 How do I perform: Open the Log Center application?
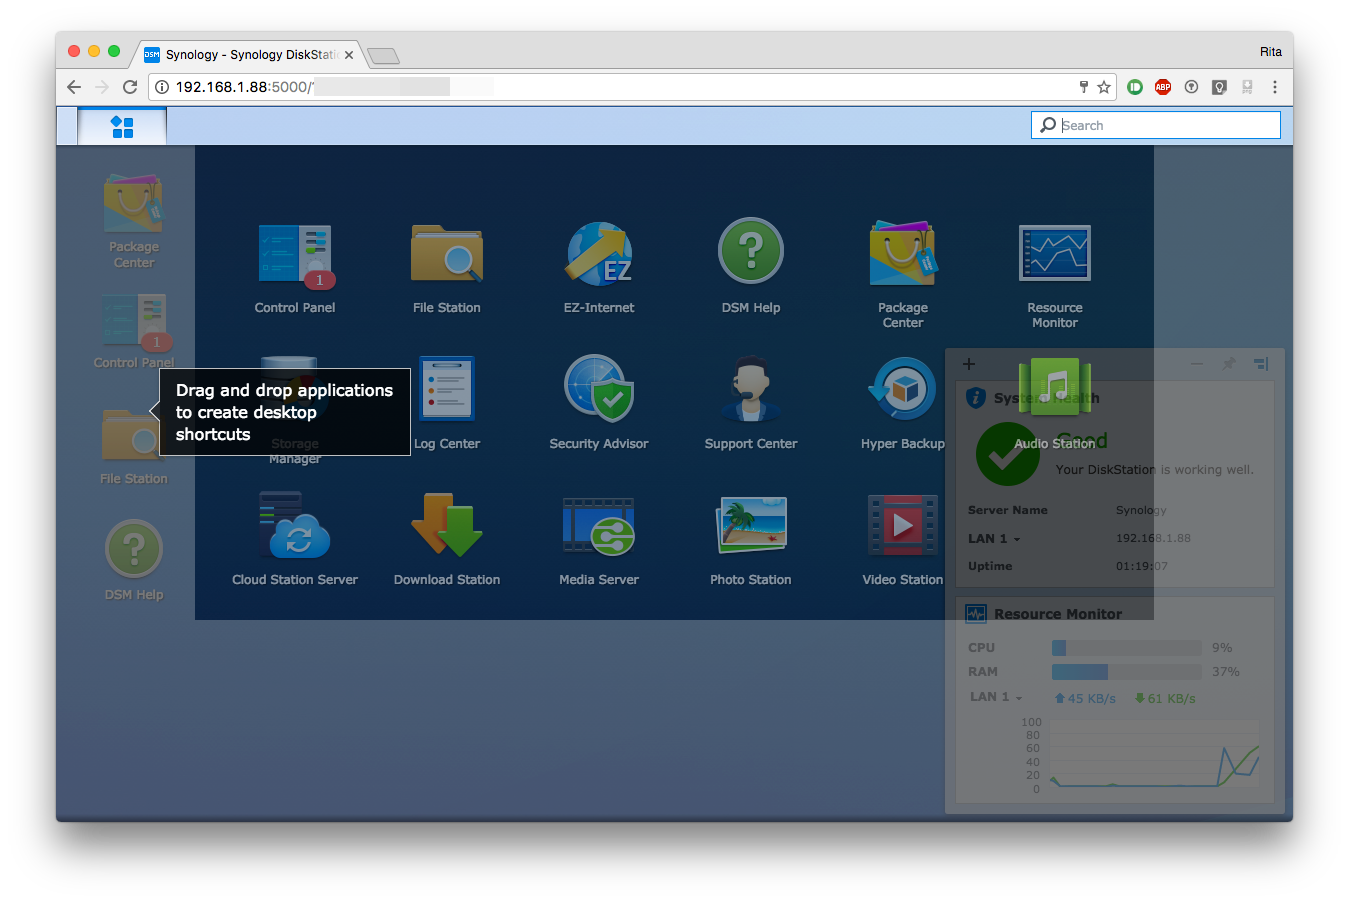point(447,389)
